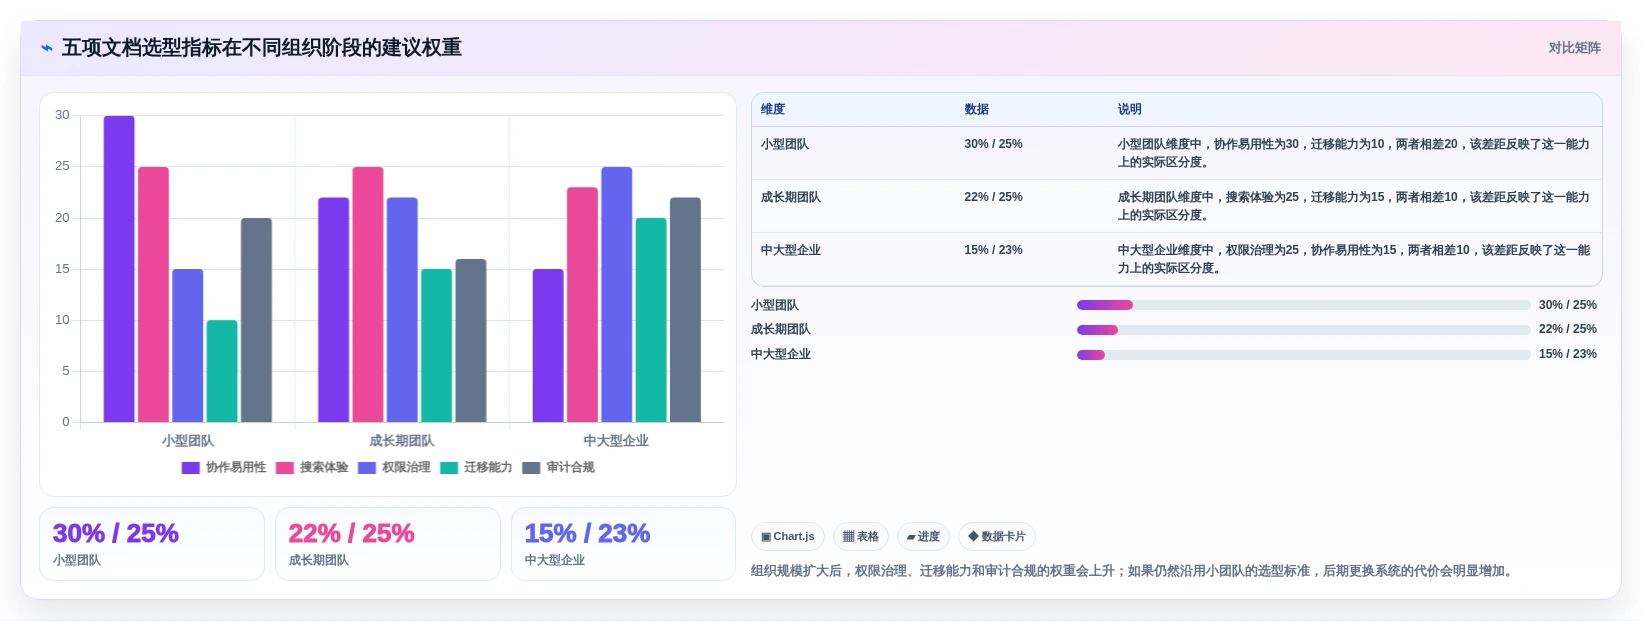Click the teal 迁移能力 bar for 小型团队

click(222, 371)
